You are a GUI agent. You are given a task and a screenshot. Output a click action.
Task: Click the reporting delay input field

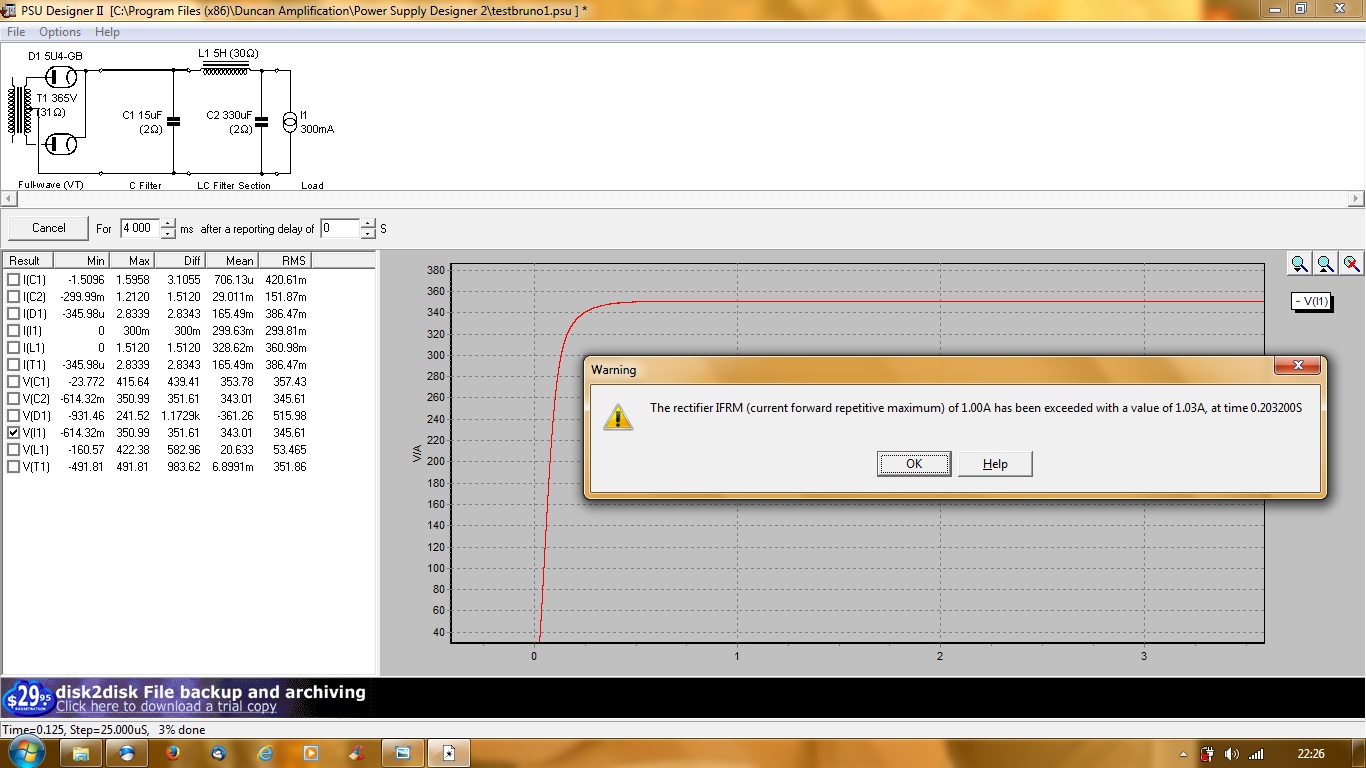(x=340, y=228)
